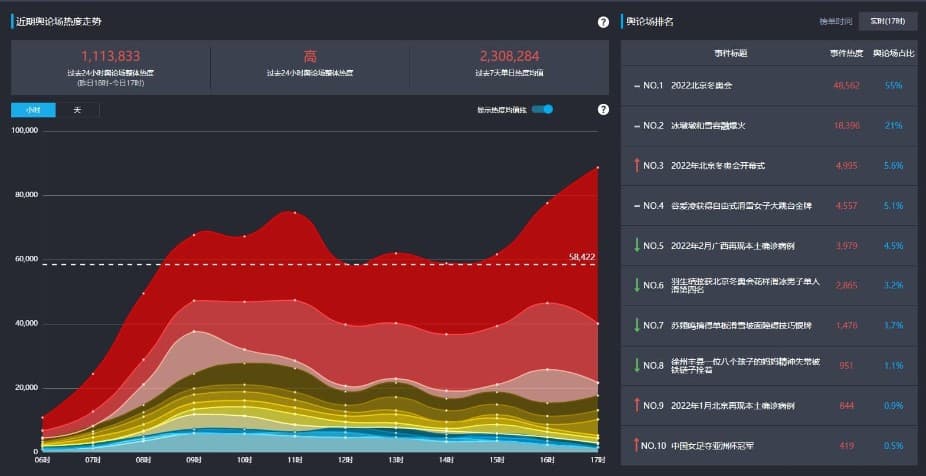Screen dimensions: 926x476
Task: Click the 12时 x-axis label
Action: point(345,459)
